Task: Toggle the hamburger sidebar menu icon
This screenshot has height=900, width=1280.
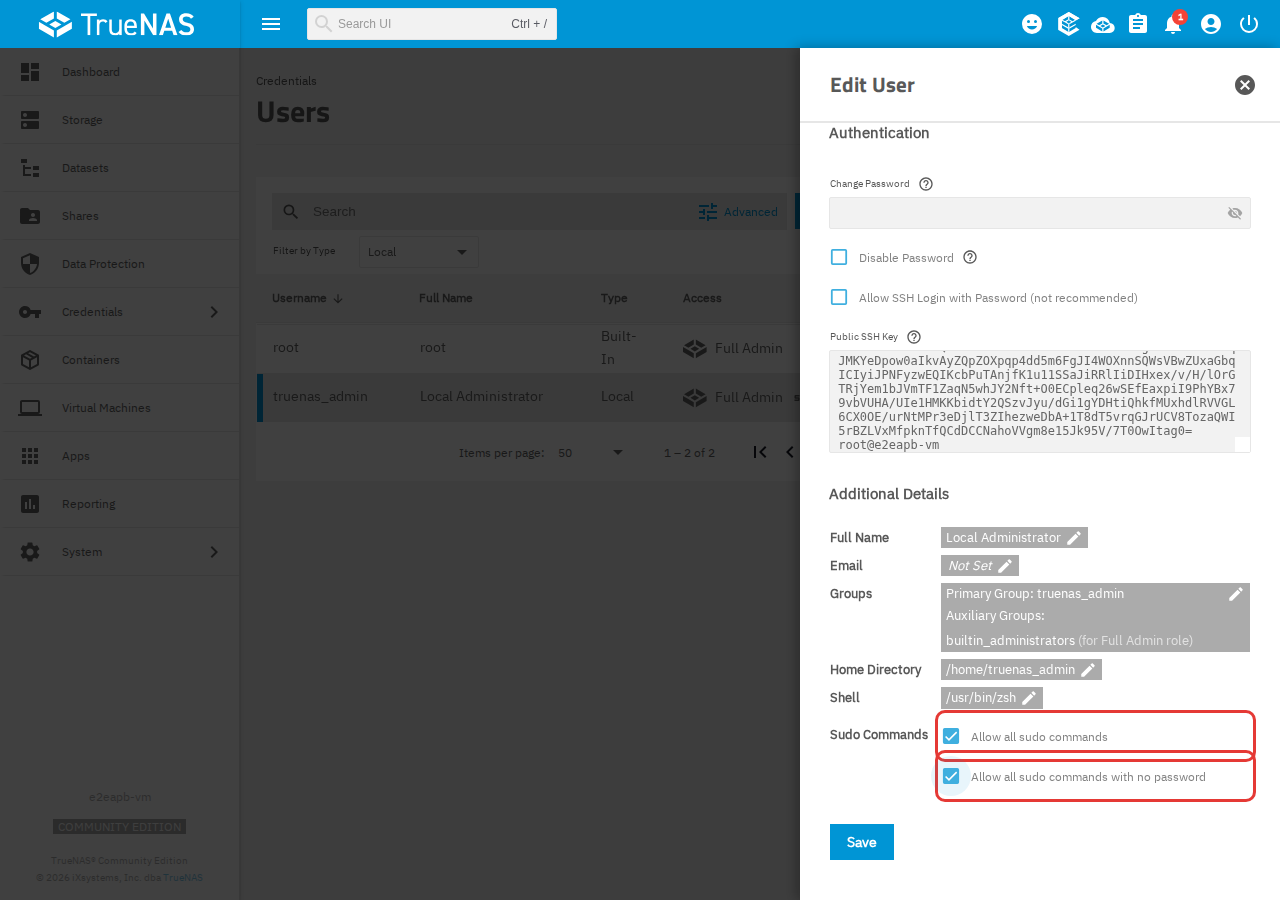Action: [x=271, y=24]
